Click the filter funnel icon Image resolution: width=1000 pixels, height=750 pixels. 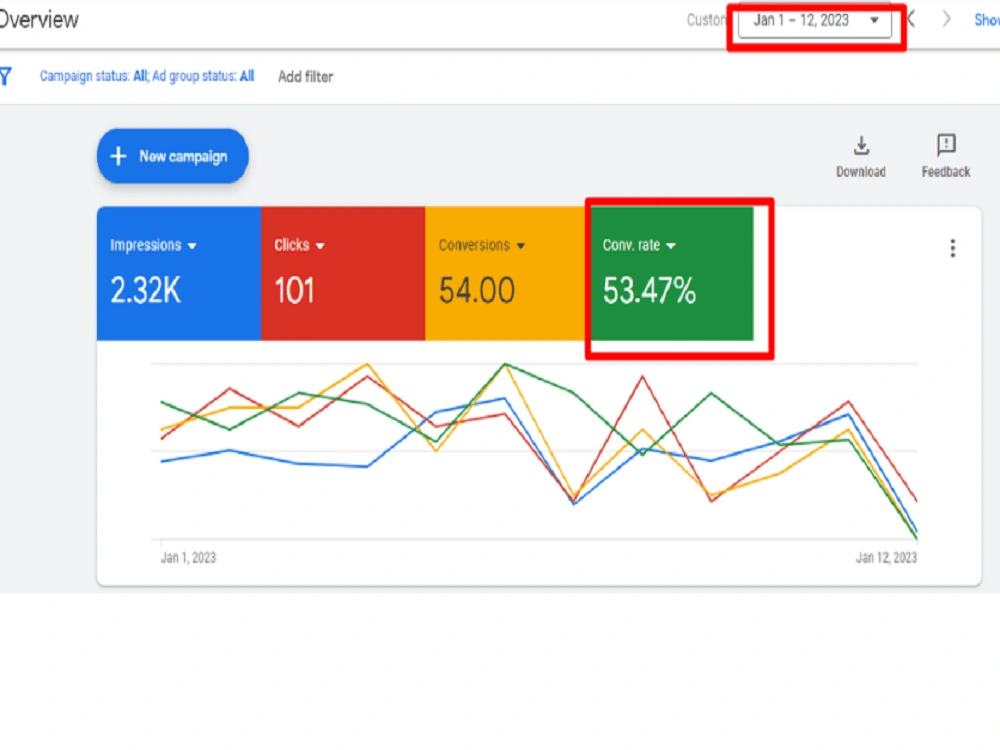pos(5,77)
